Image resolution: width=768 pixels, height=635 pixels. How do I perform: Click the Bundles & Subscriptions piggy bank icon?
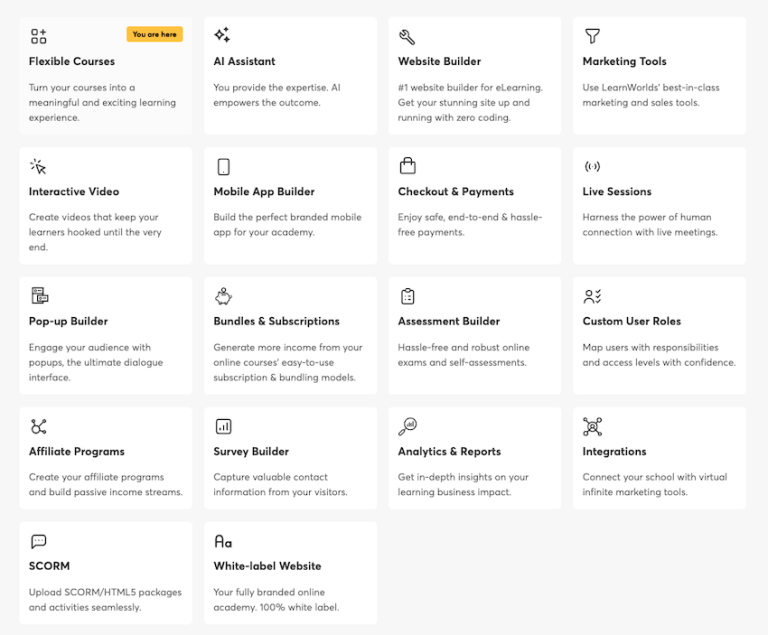click(223, 296)
